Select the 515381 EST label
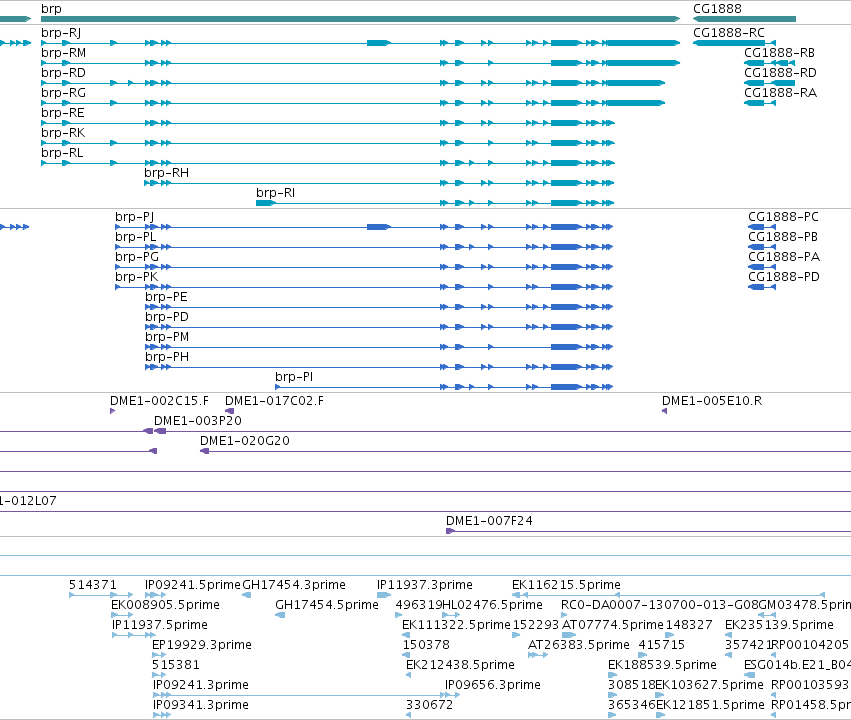The image size is (851, 720). [176, 666]
